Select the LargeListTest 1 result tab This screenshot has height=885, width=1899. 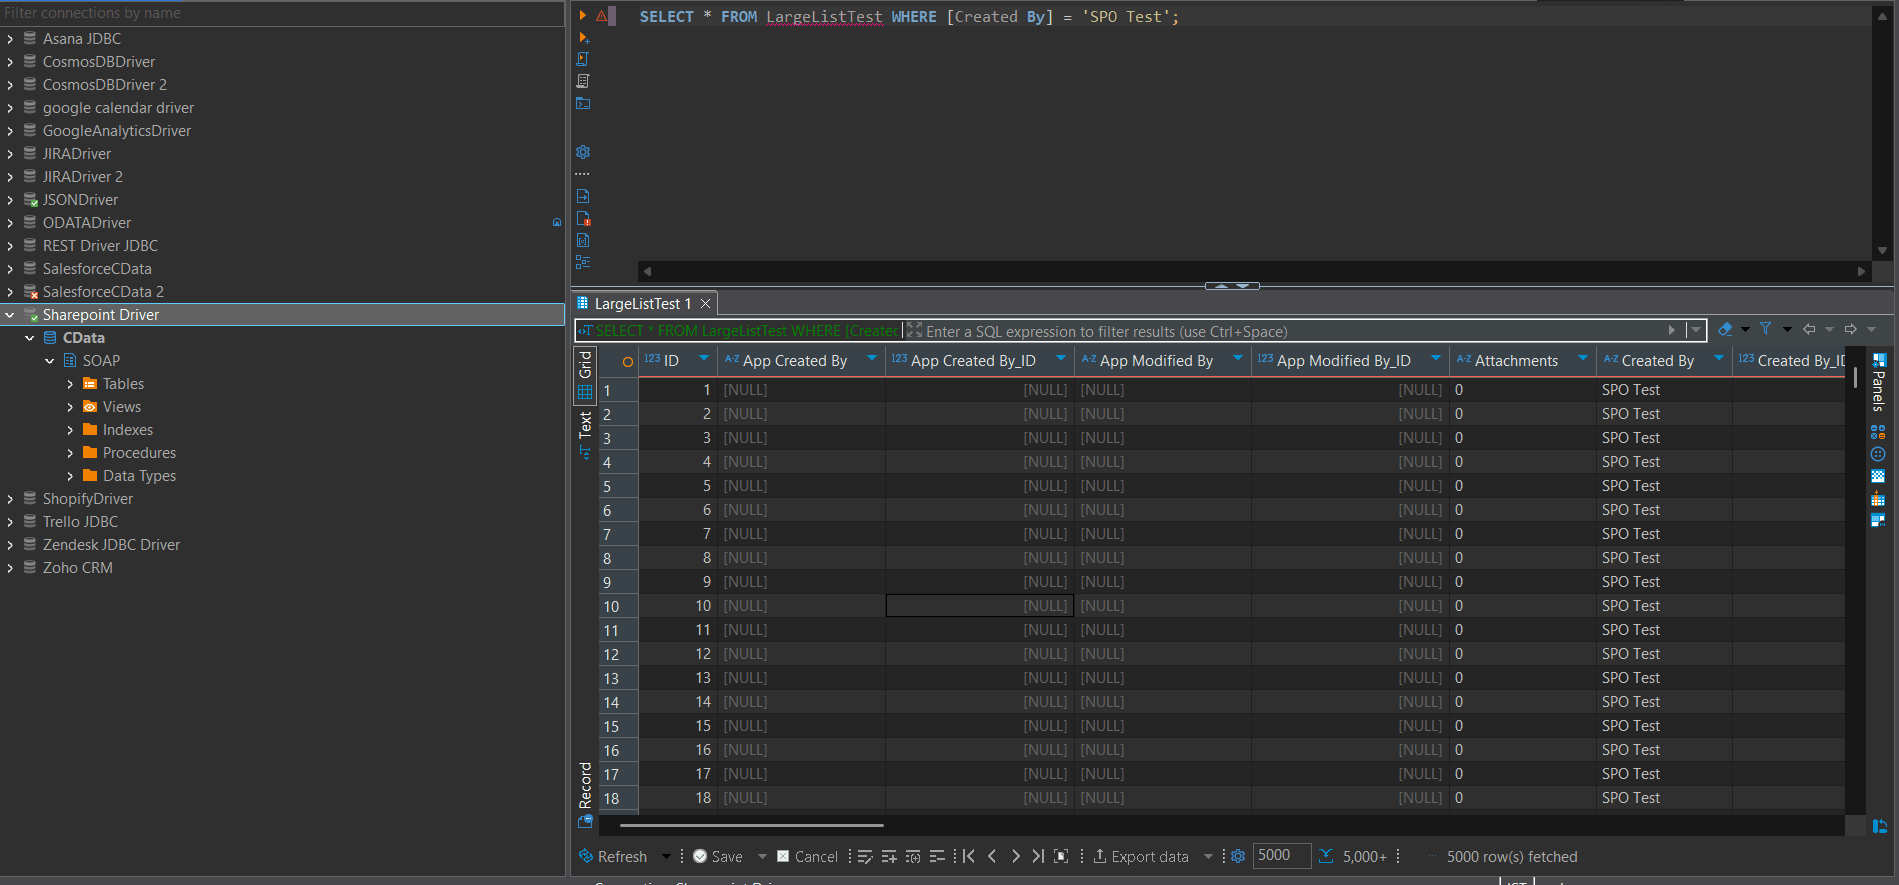[x=641, y=304]
